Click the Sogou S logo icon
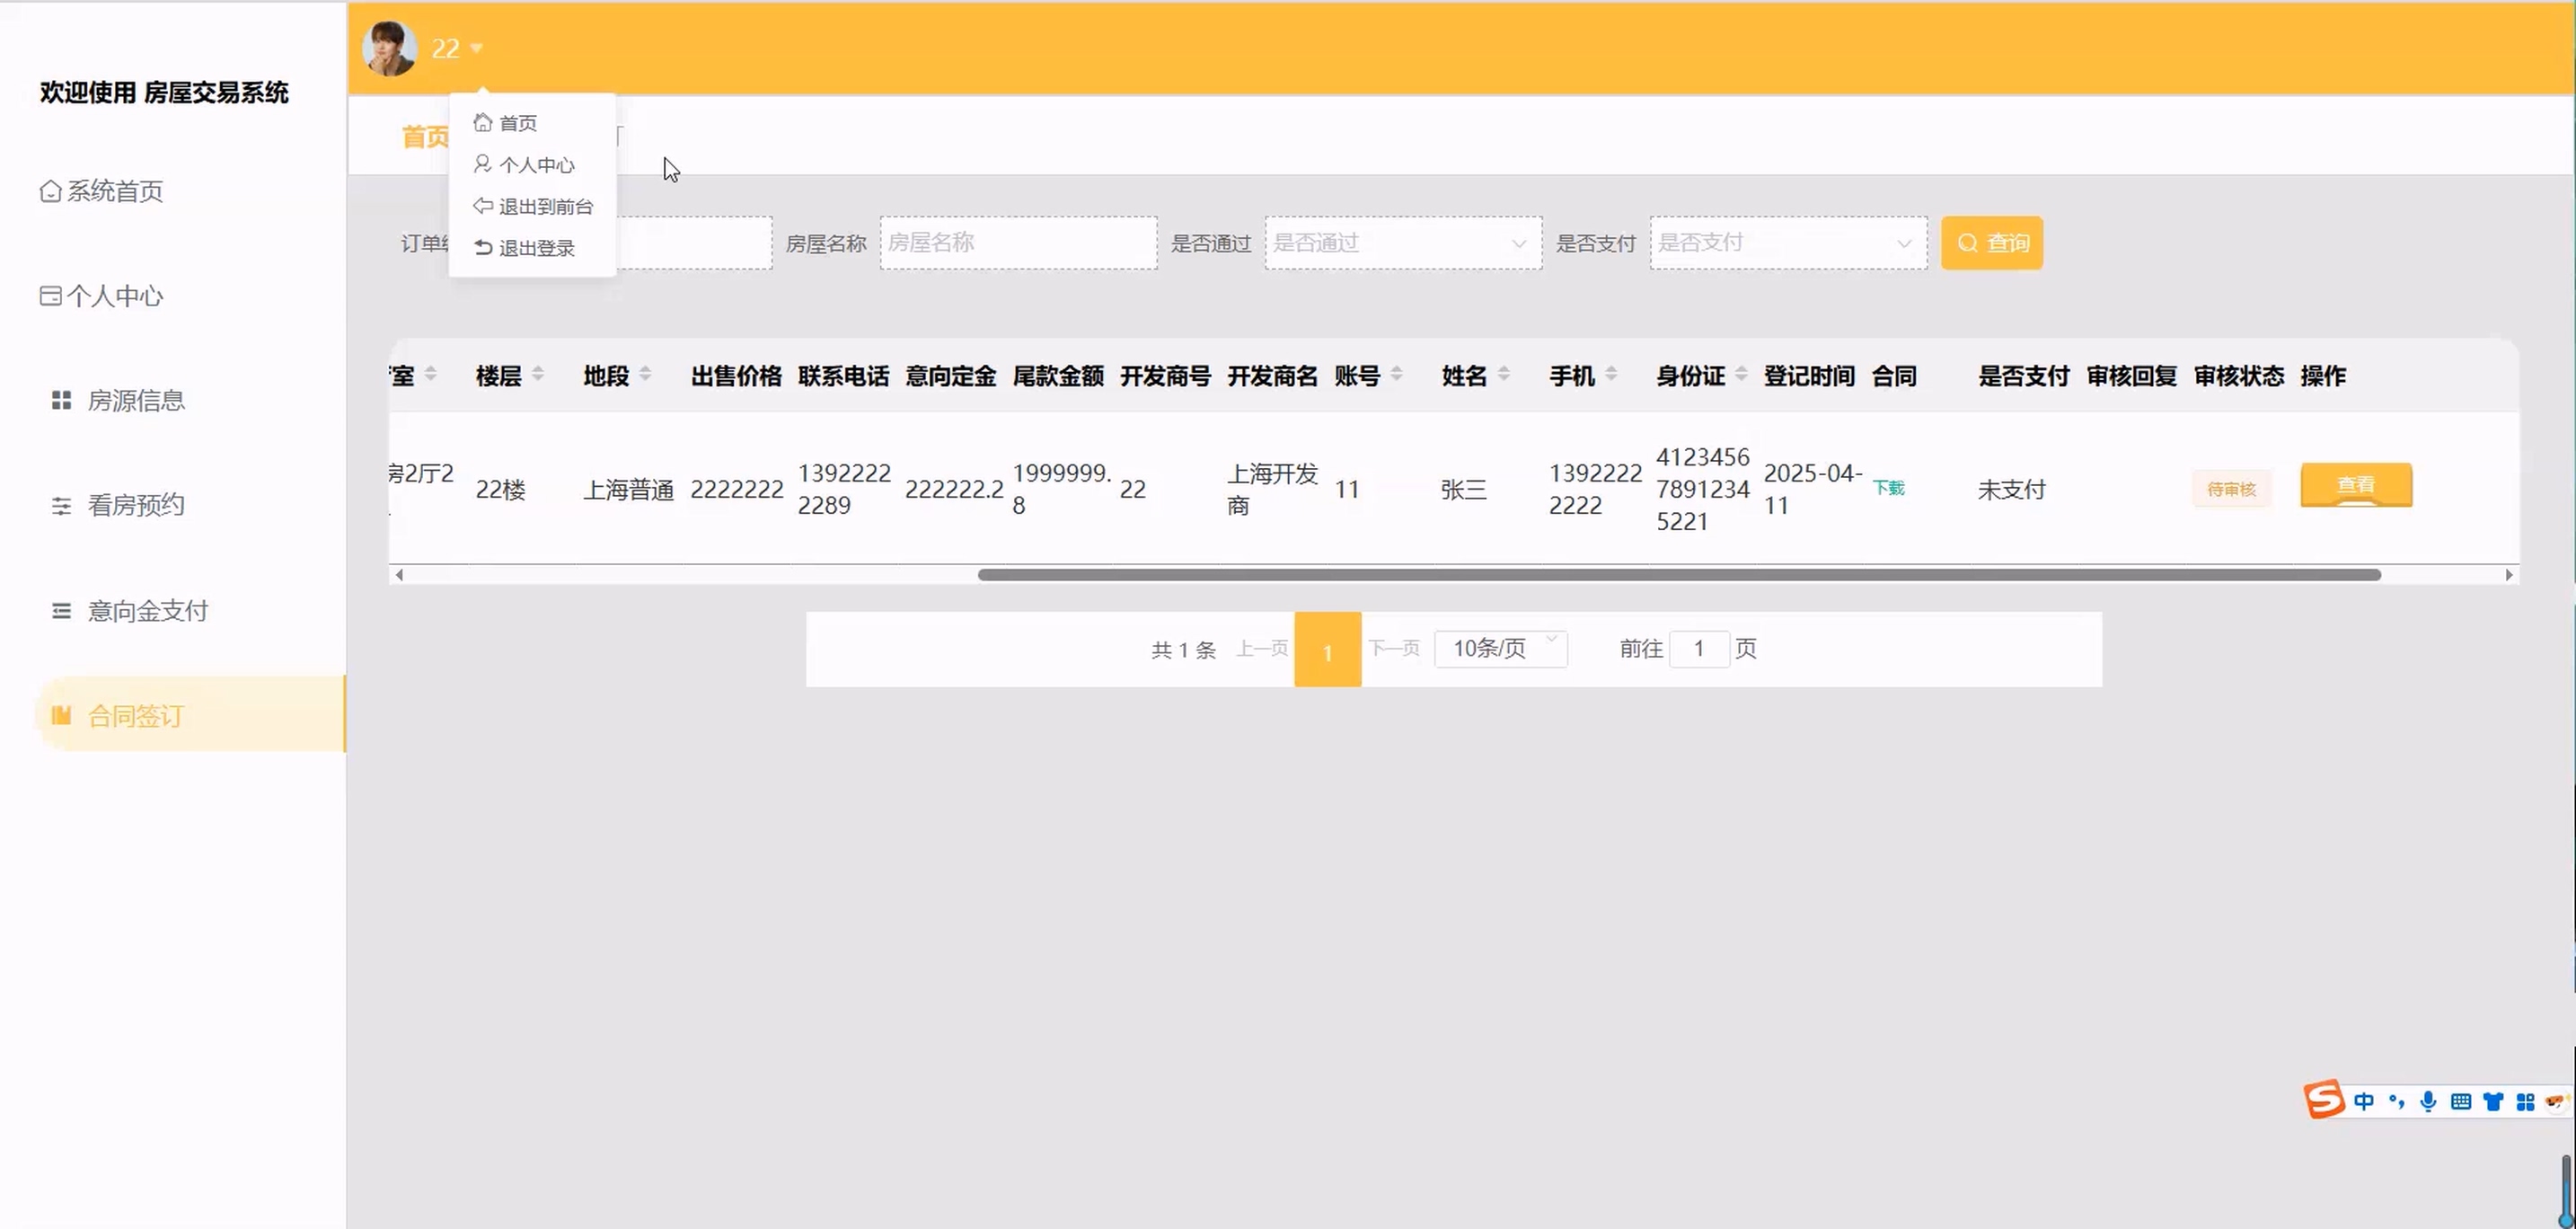Image resolution: width=2576 pixels, height=1229 pixels. click(2324, 1099)
